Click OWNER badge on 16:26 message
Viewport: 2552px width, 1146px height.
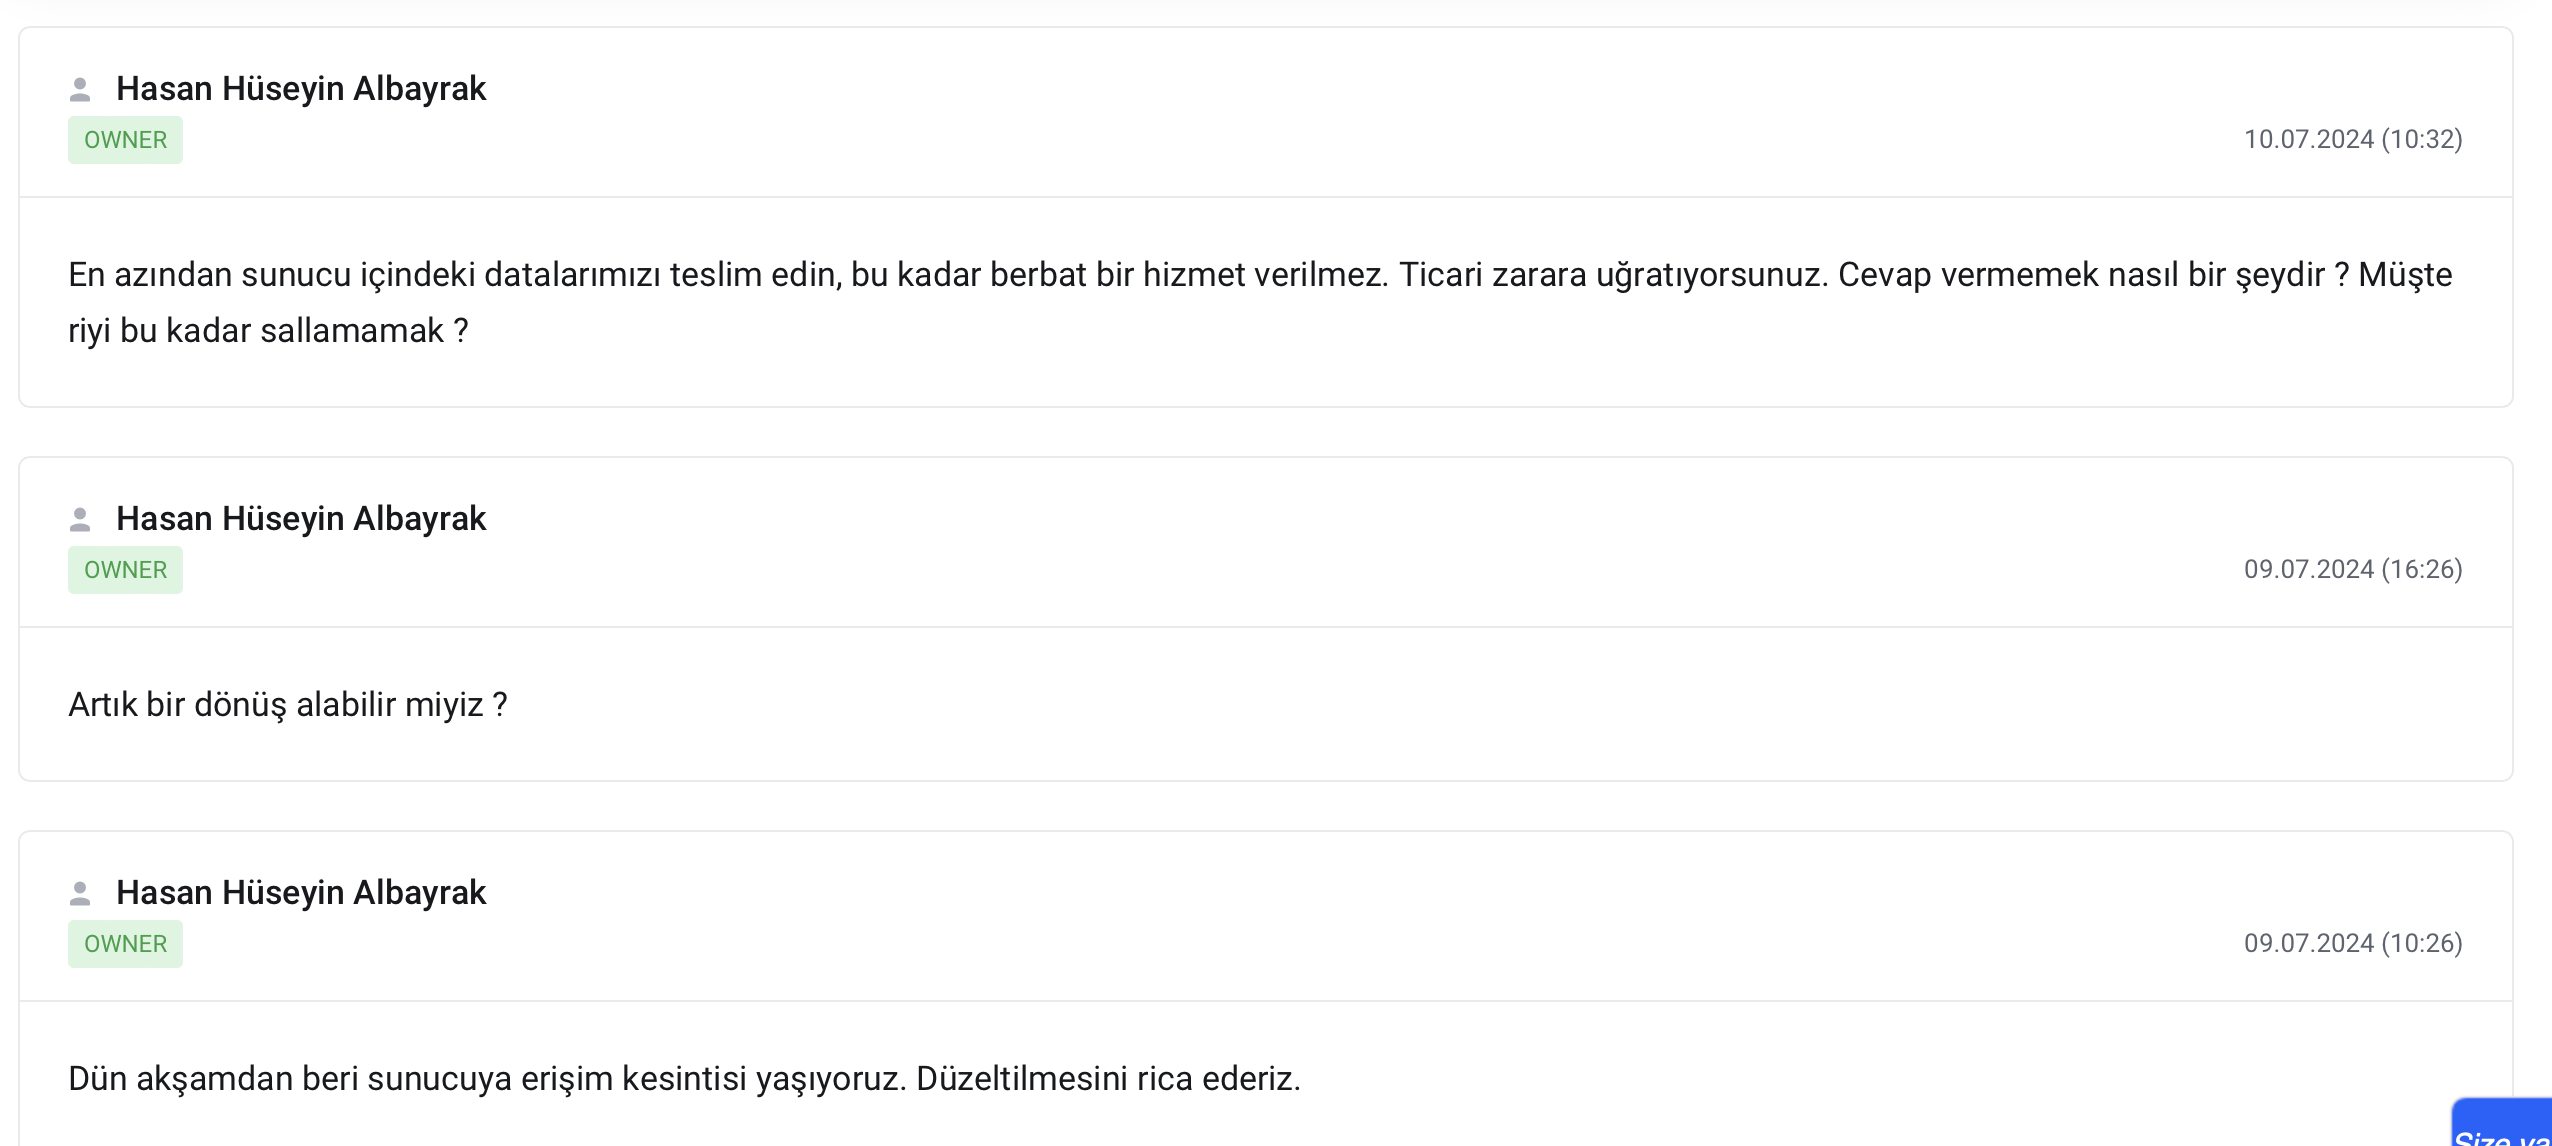(125, 570)
